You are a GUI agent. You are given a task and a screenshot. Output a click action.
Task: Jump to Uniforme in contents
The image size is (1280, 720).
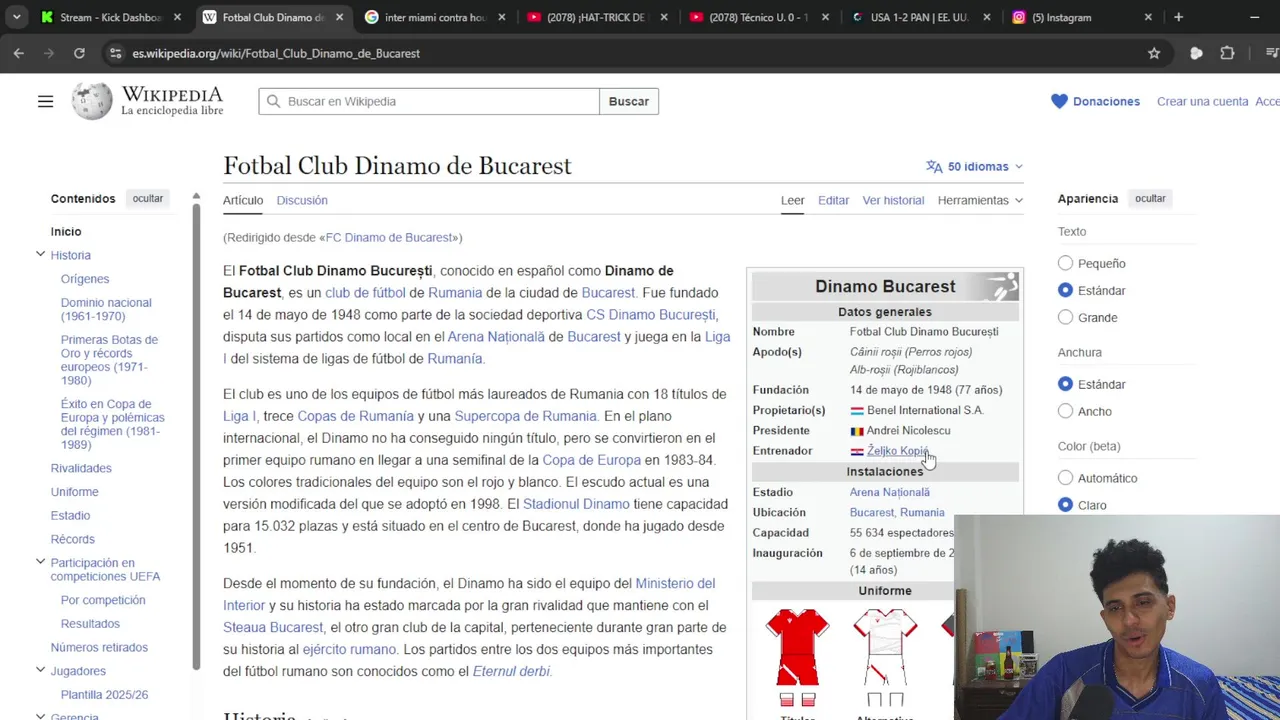(x=74, y=492)
